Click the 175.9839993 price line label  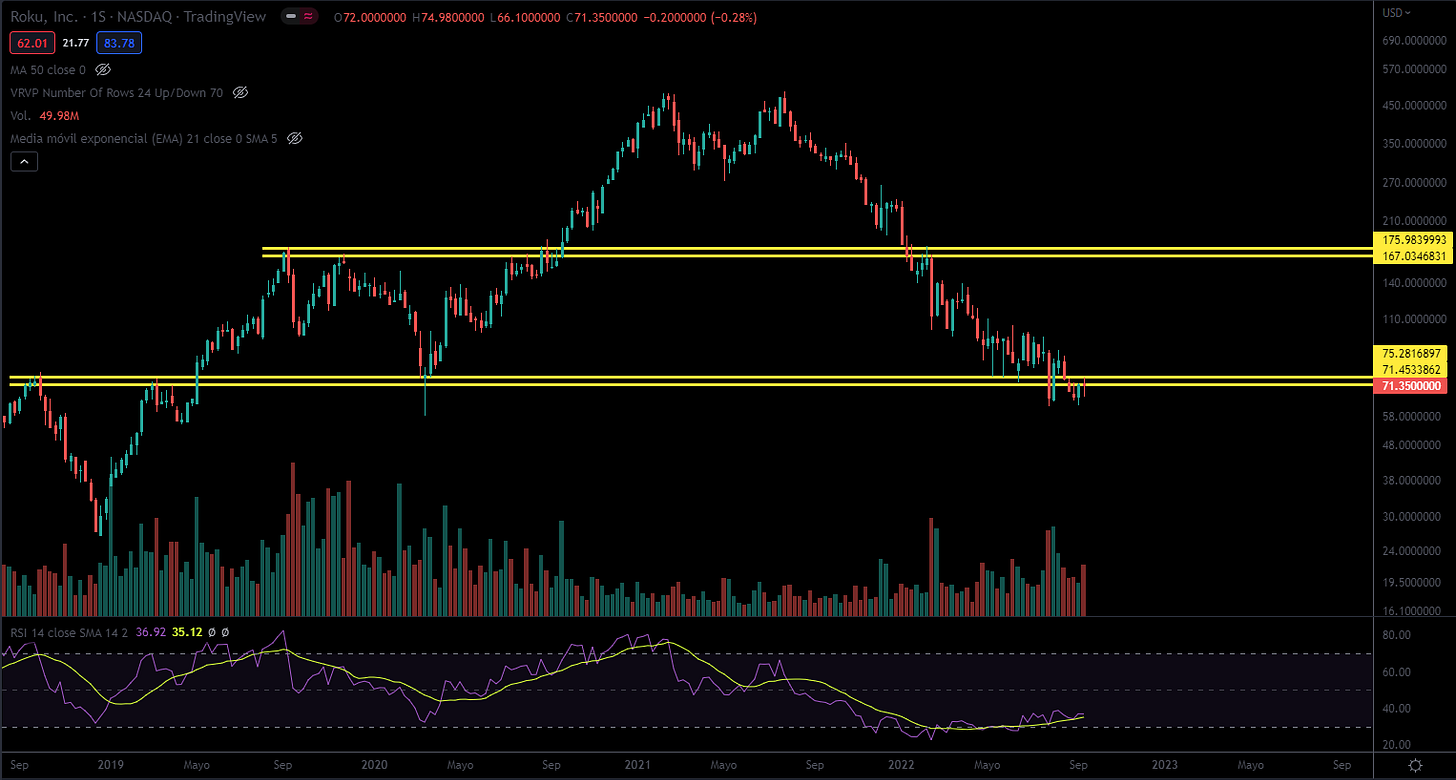tap(1413, 240)
